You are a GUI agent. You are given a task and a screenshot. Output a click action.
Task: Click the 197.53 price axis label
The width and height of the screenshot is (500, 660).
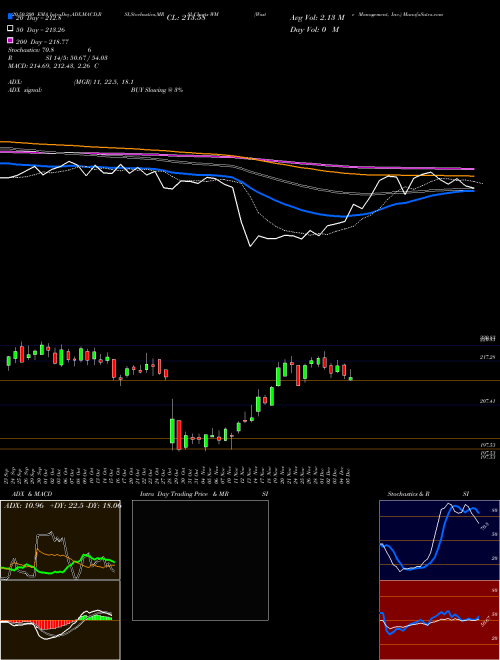(x=487, y=445)
